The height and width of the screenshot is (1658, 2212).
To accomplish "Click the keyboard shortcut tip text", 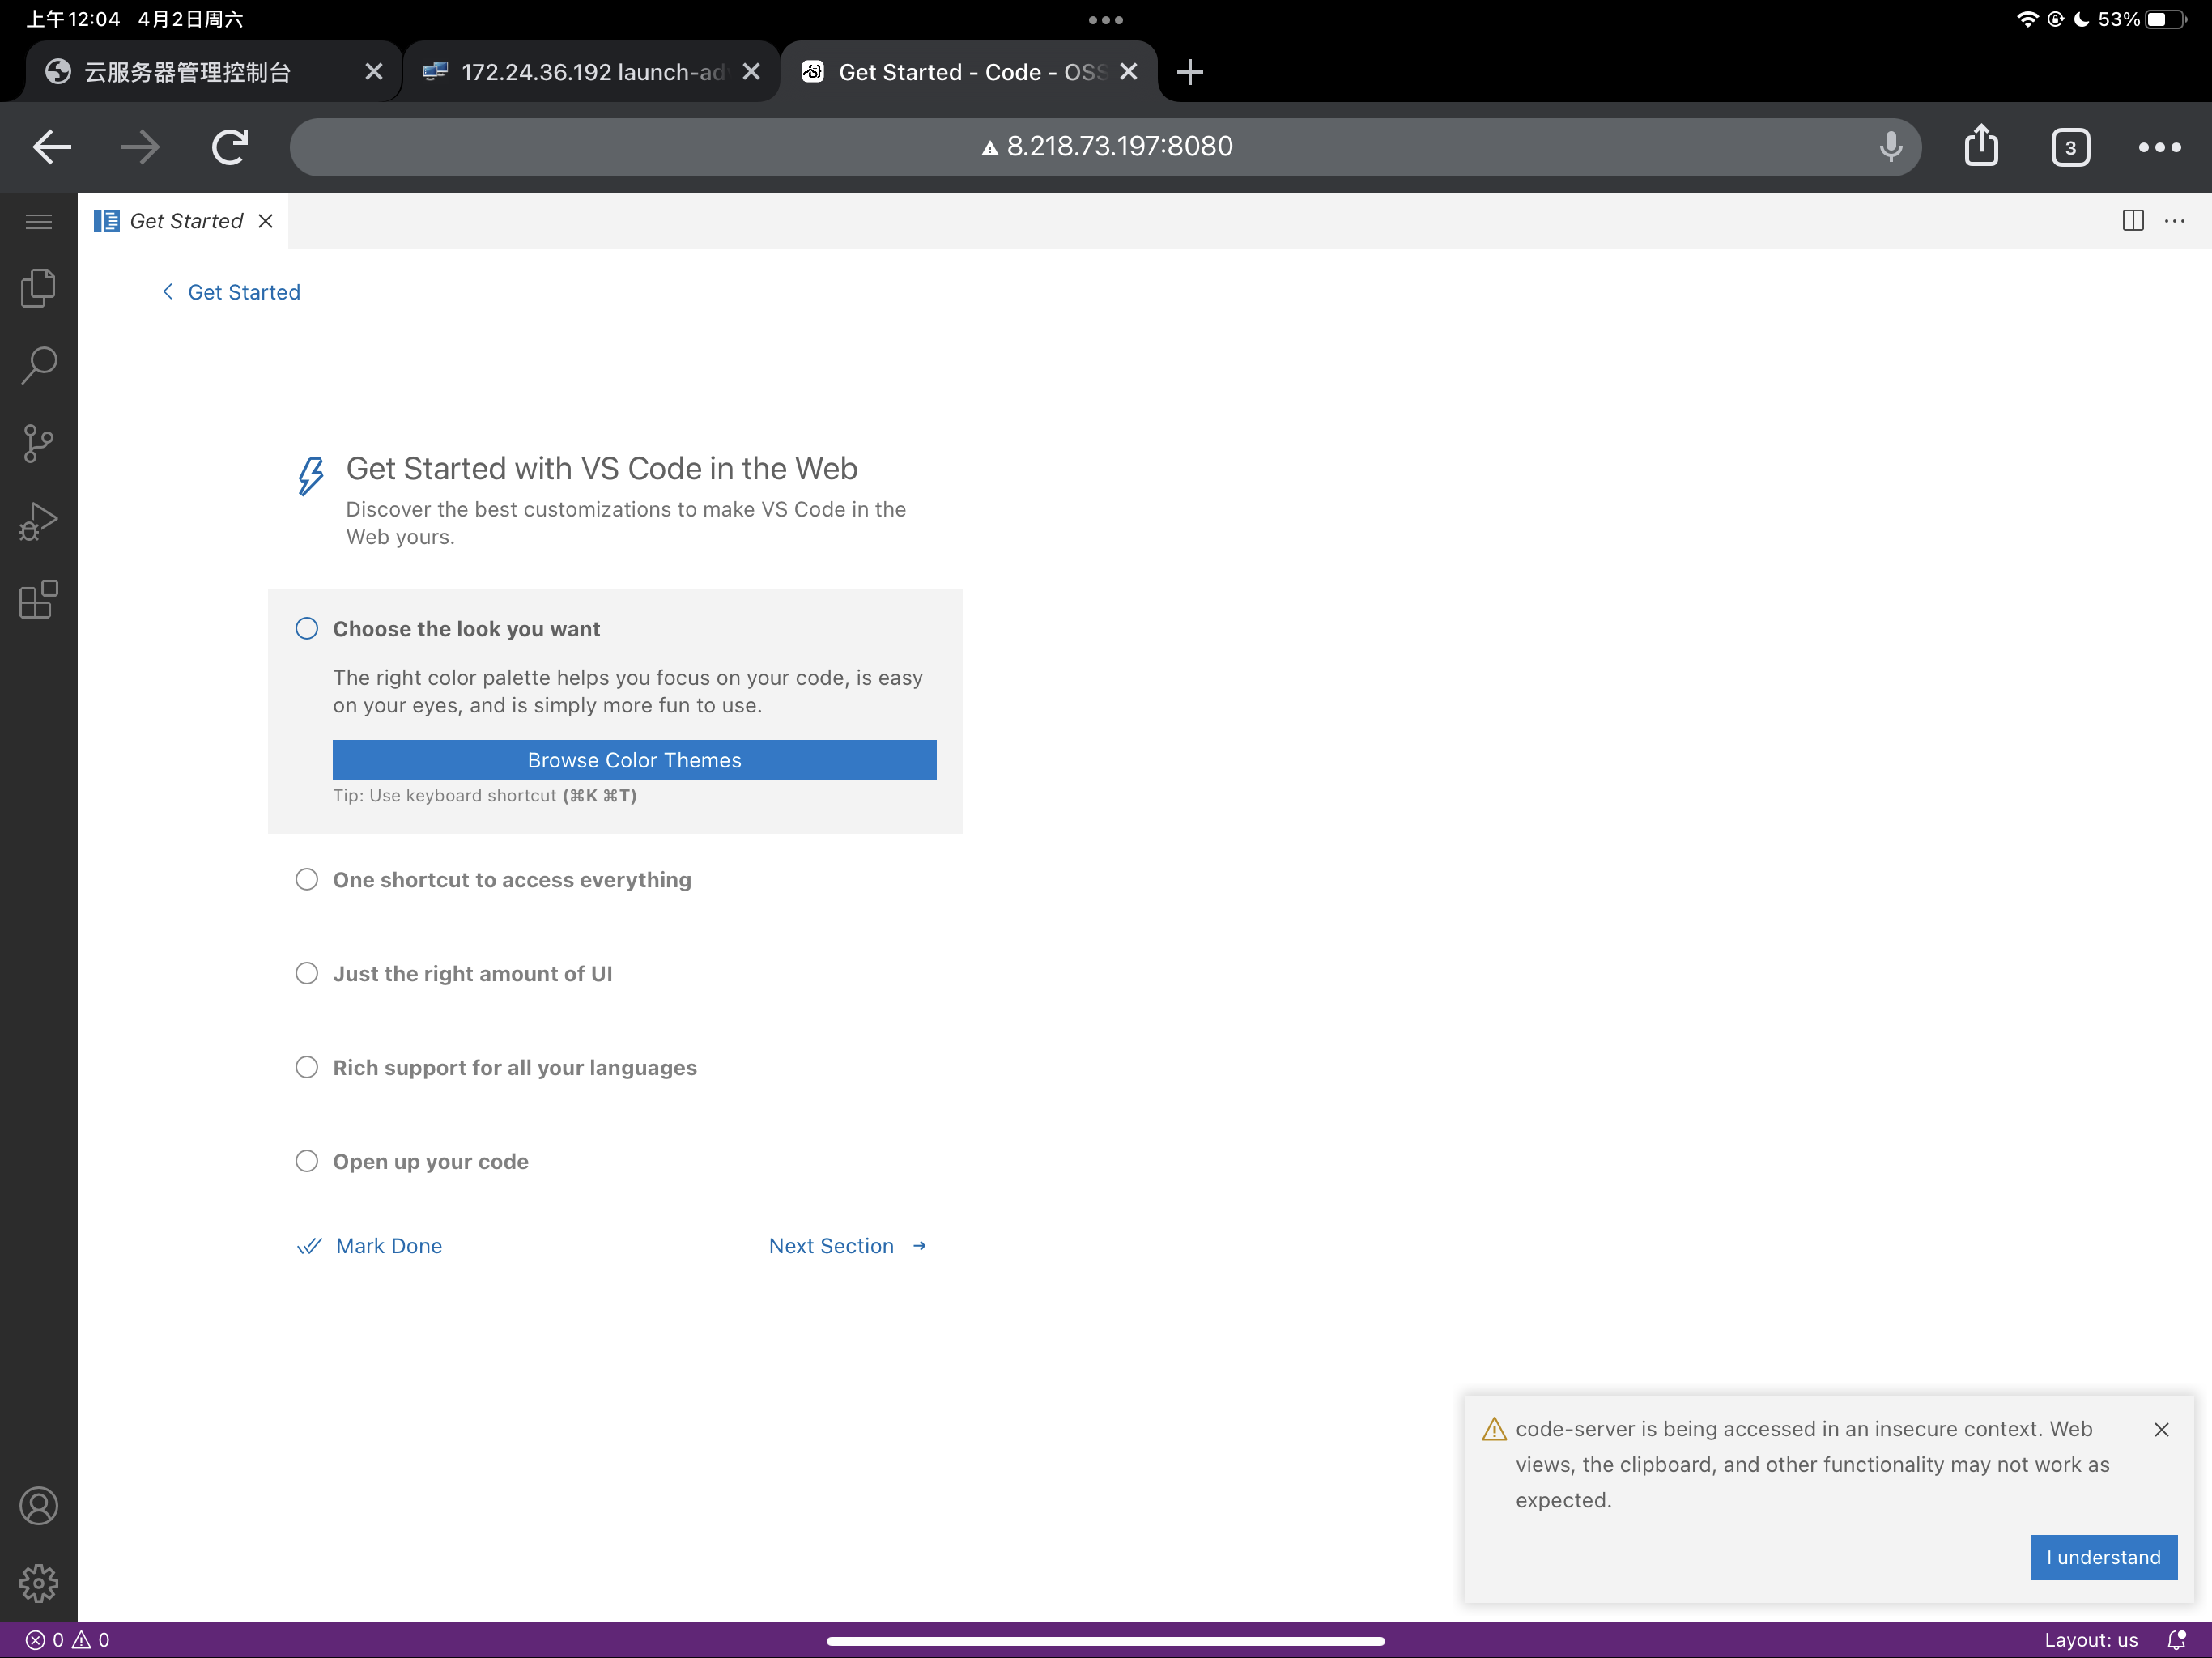I will (484, 796).
